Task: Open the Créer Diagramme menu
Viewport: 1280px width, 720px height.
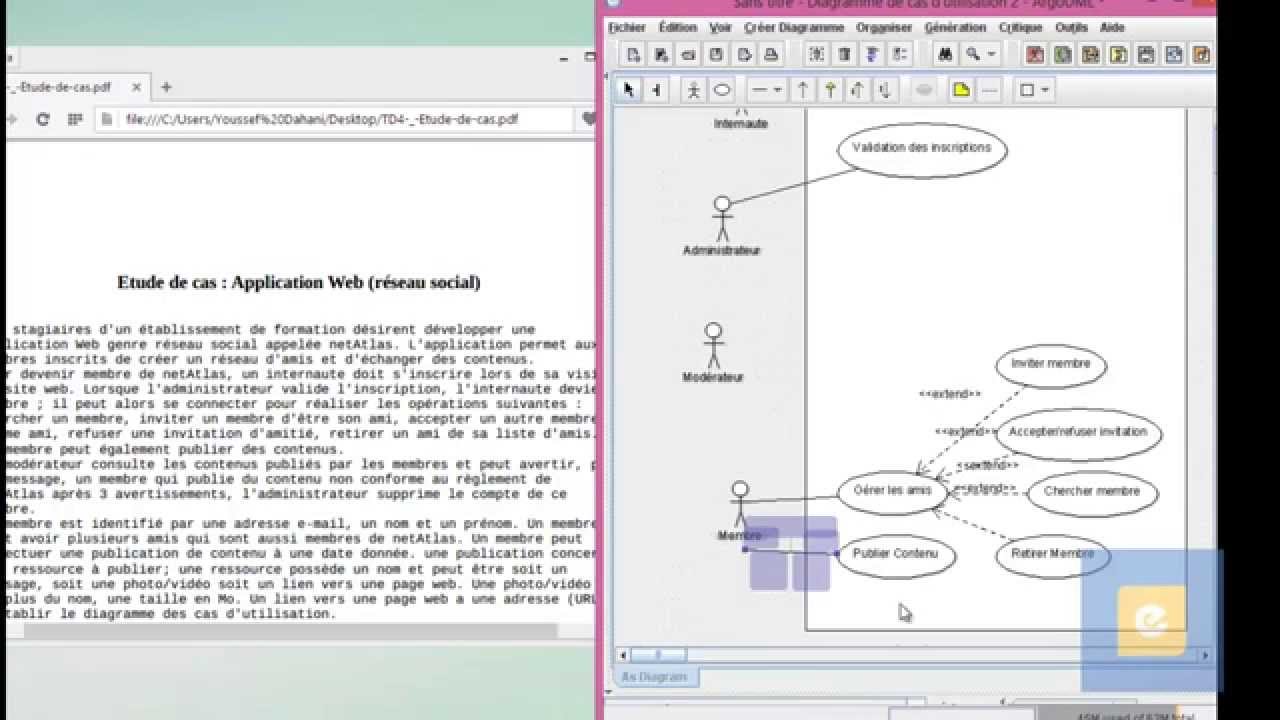Action: (794, 28)
